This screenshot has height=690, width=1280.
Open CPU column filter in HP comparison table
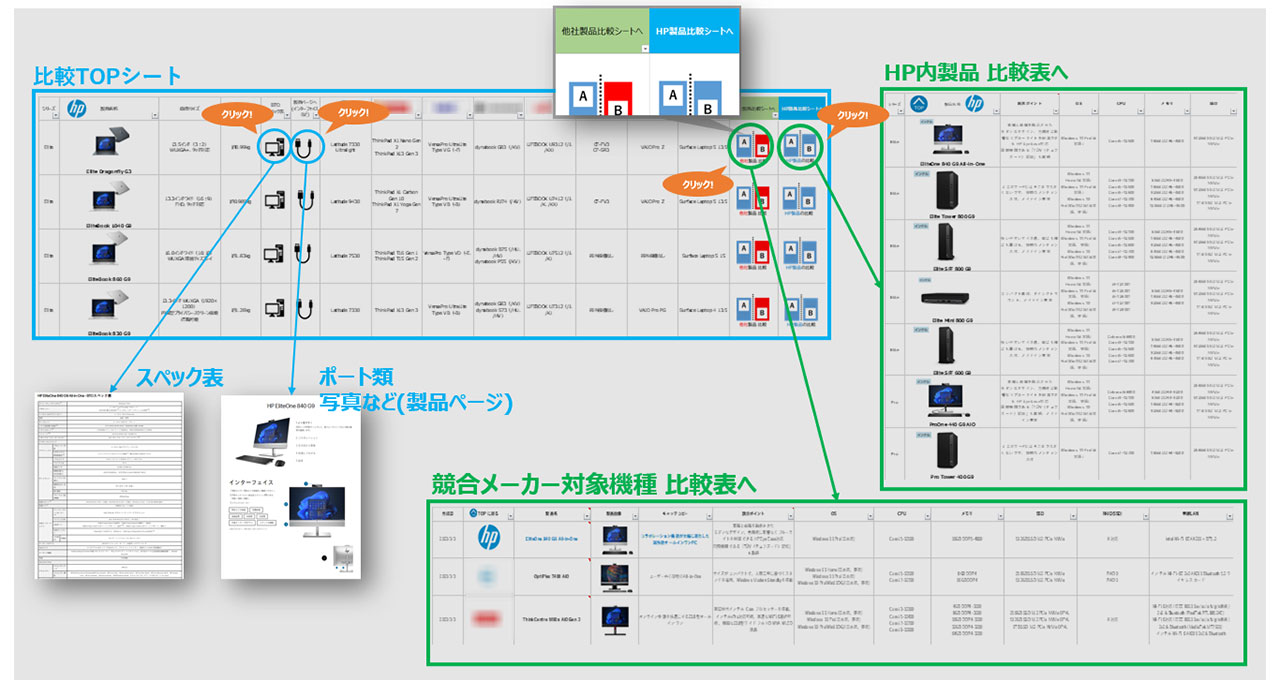click(x=1142, y=111)
